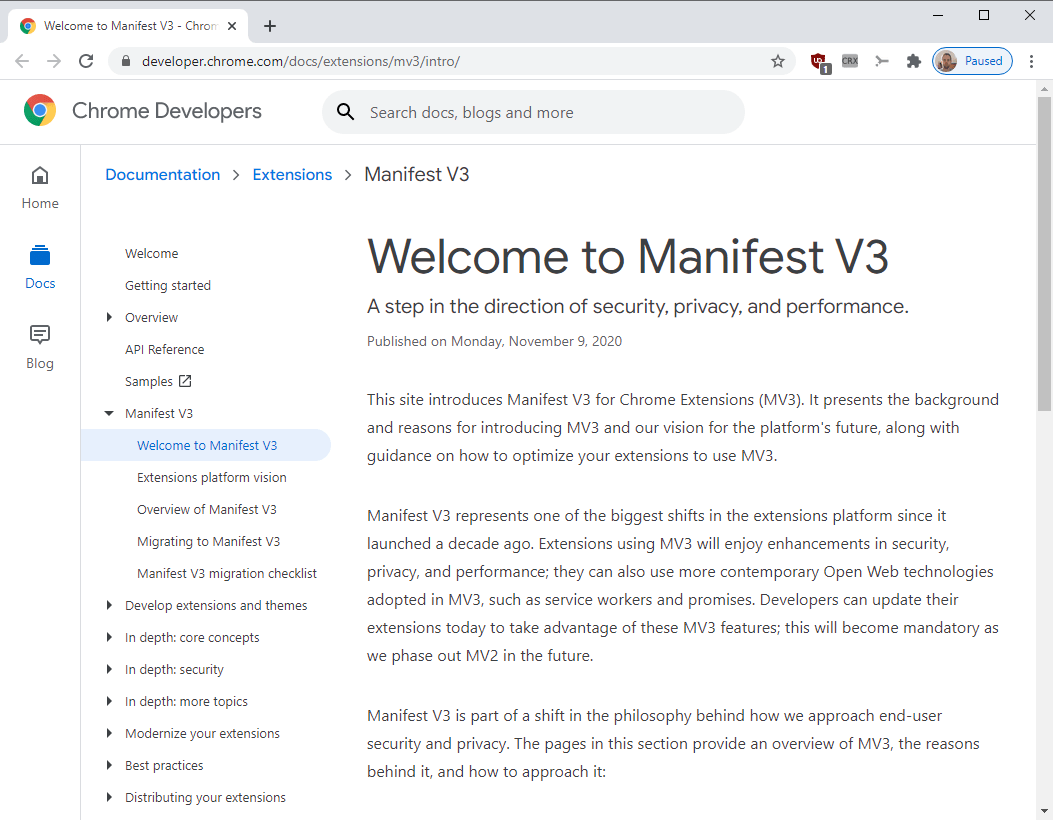Minimize the Chrome window
This screenshot has height=820, width=1053.
[x=938, y=15]
